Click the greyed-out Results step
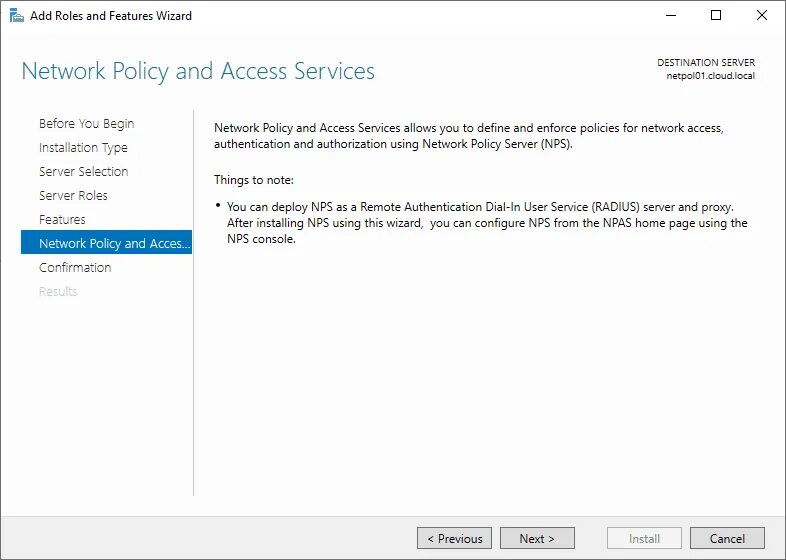 pyautogui.click(x=58, y=292)
